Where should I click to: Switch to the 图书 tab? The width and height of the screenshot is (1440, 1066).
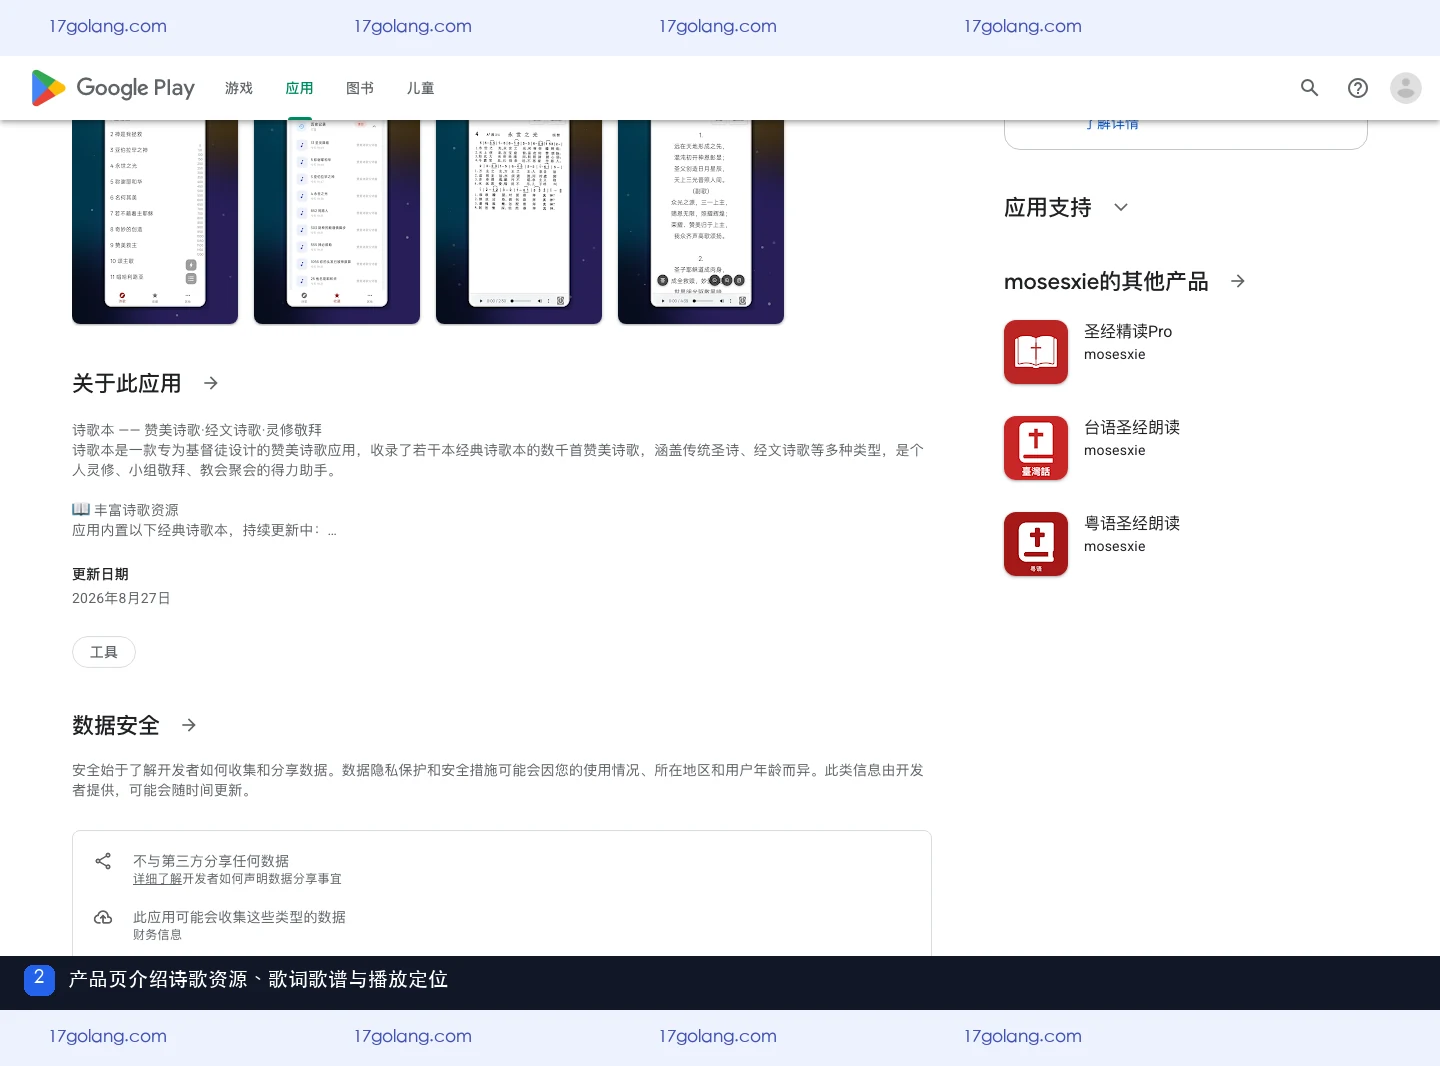tap(360, 88)
